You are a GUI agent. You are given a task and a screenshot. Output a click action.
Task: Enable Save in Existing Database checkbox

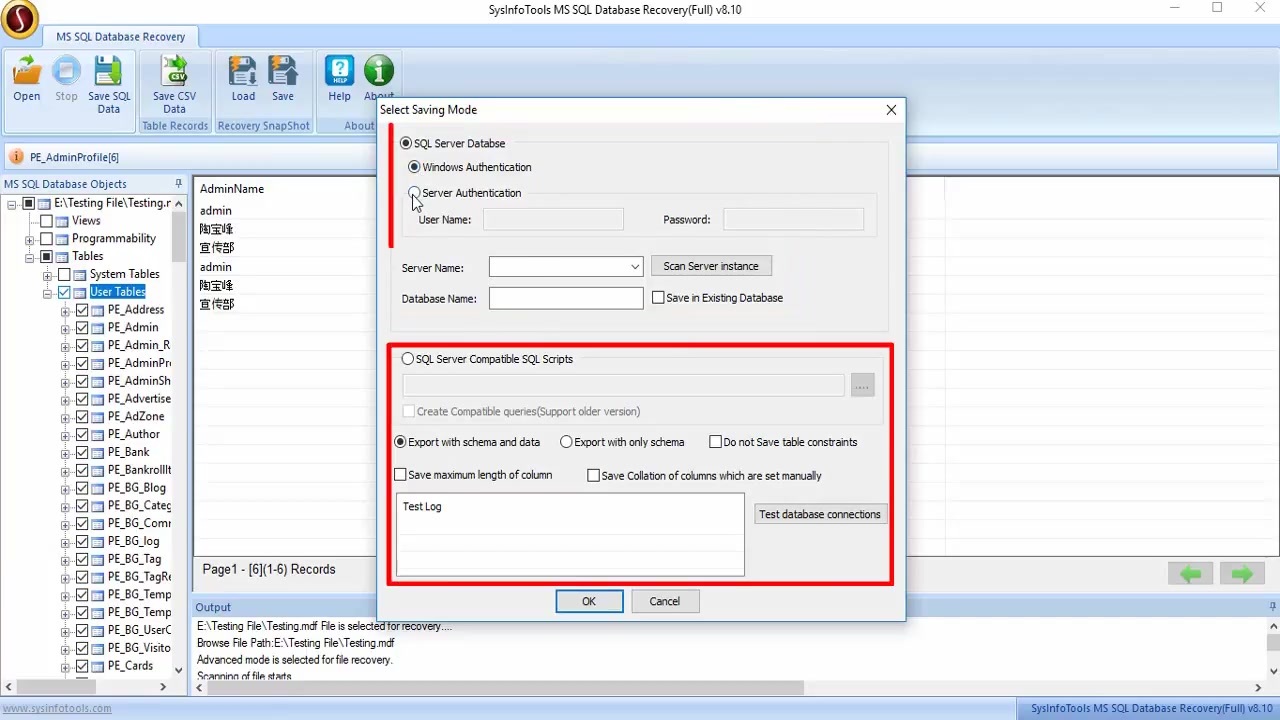(x=658, y=297)
